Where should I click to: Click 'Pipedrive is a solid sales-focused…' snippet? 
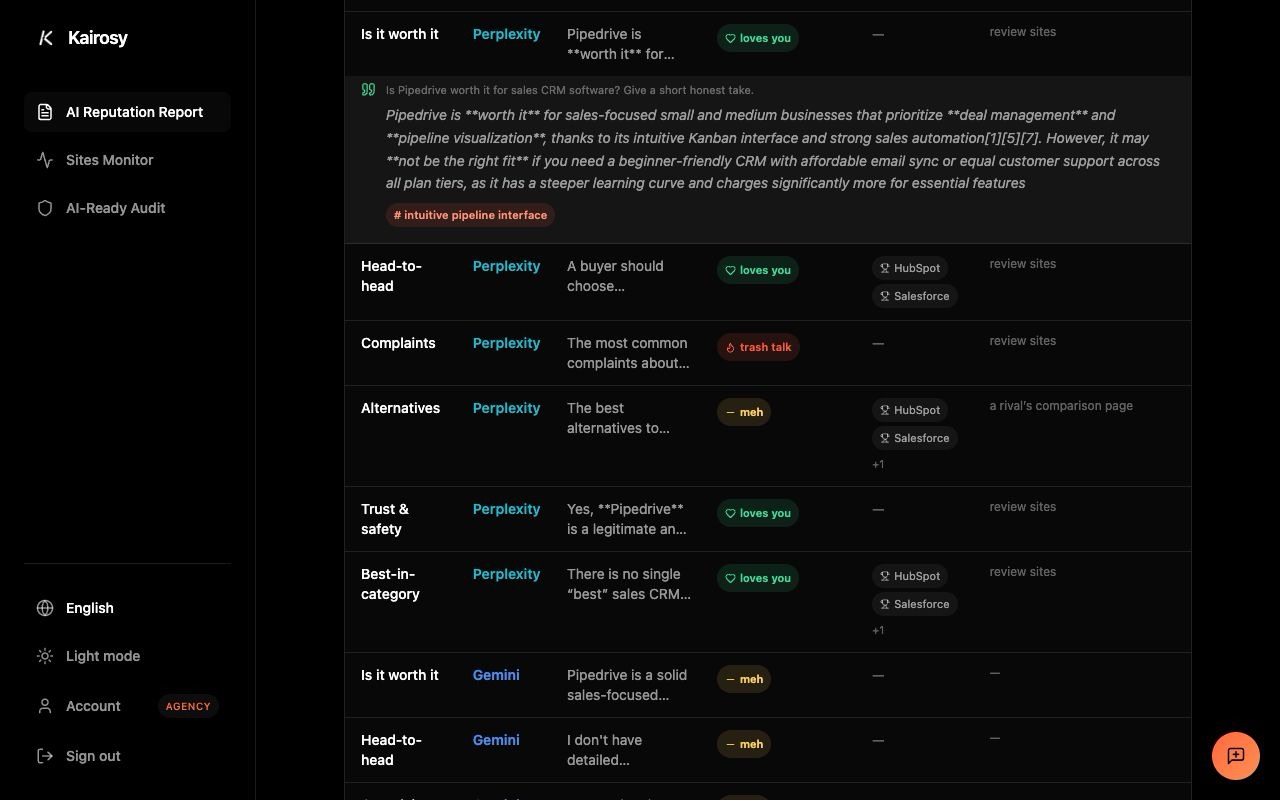(x=627, y=685)
